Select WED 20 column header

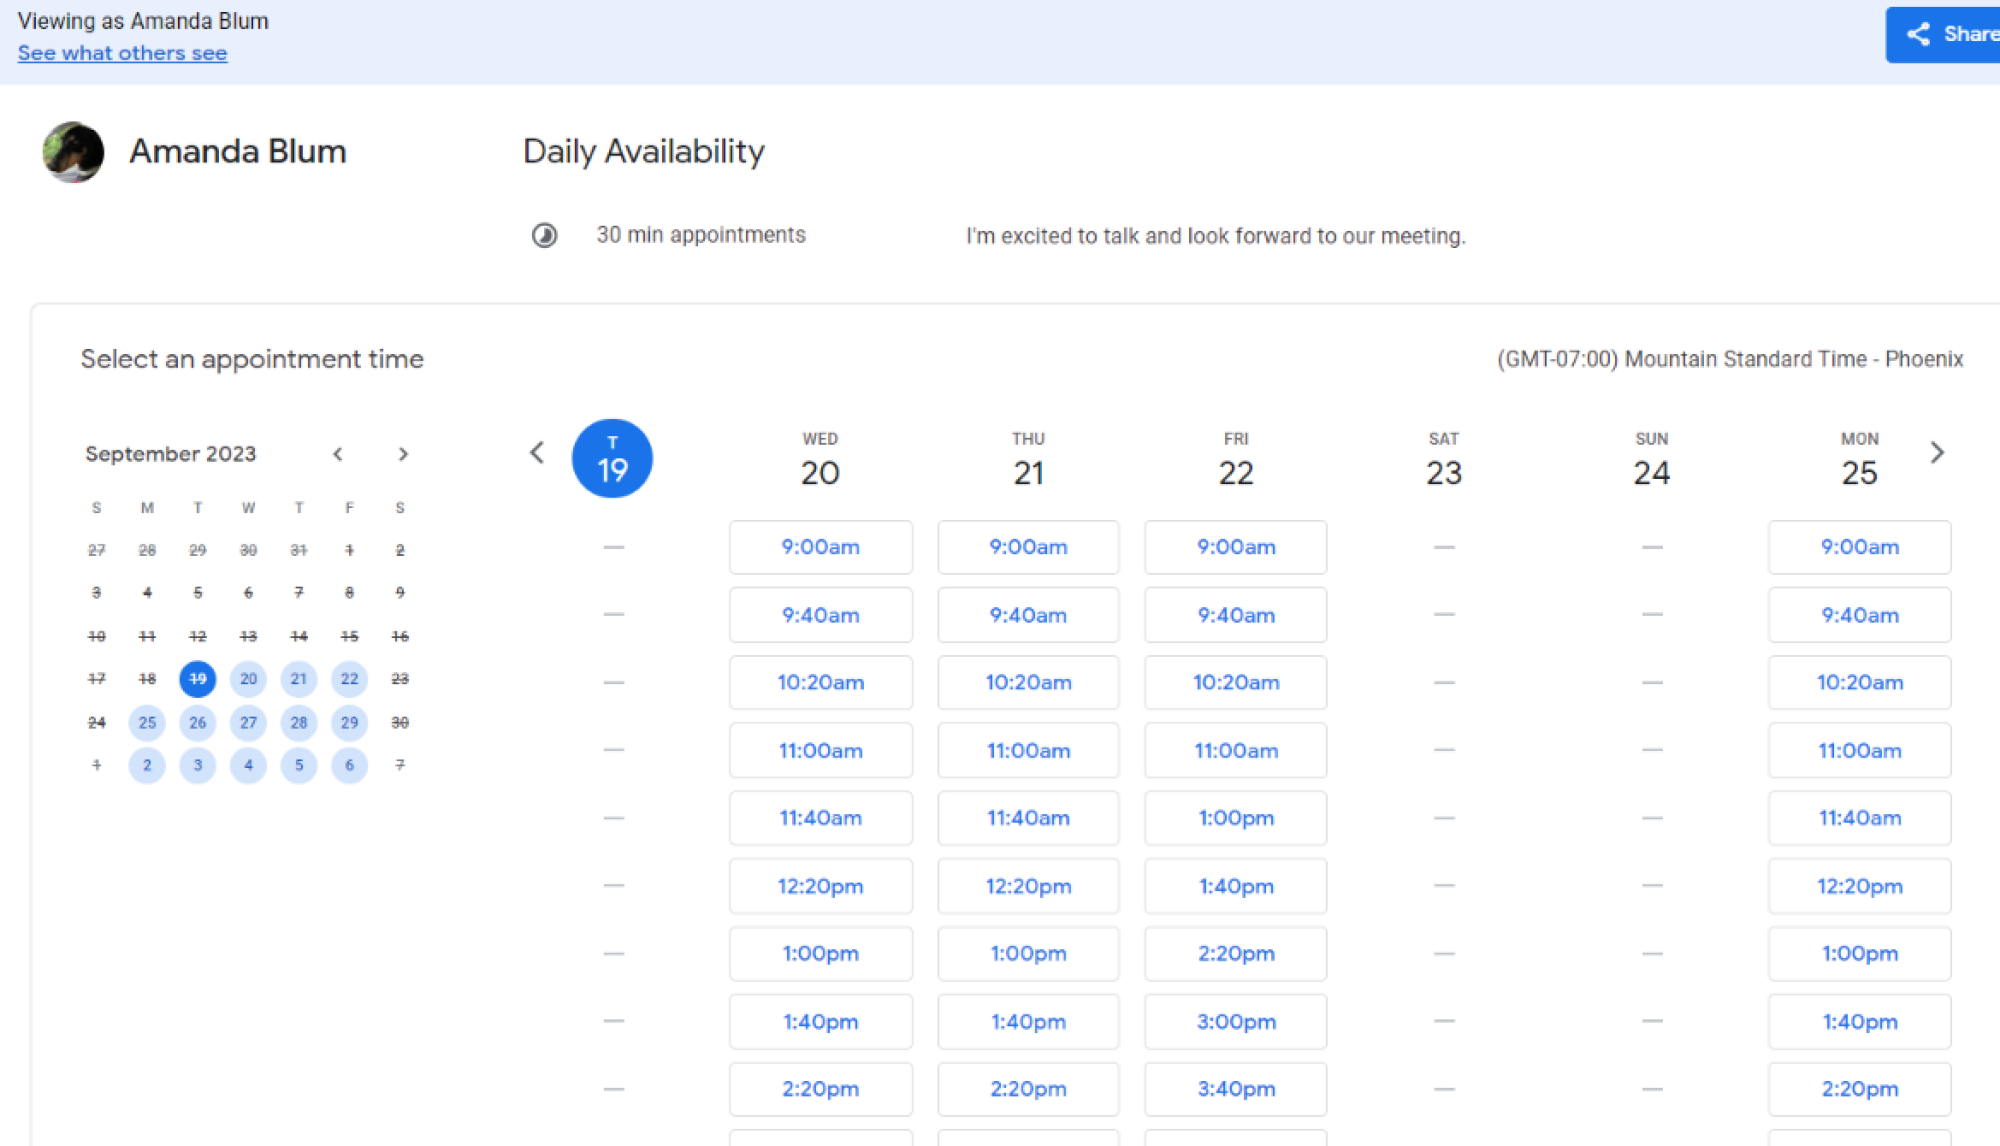coord(820,460)
